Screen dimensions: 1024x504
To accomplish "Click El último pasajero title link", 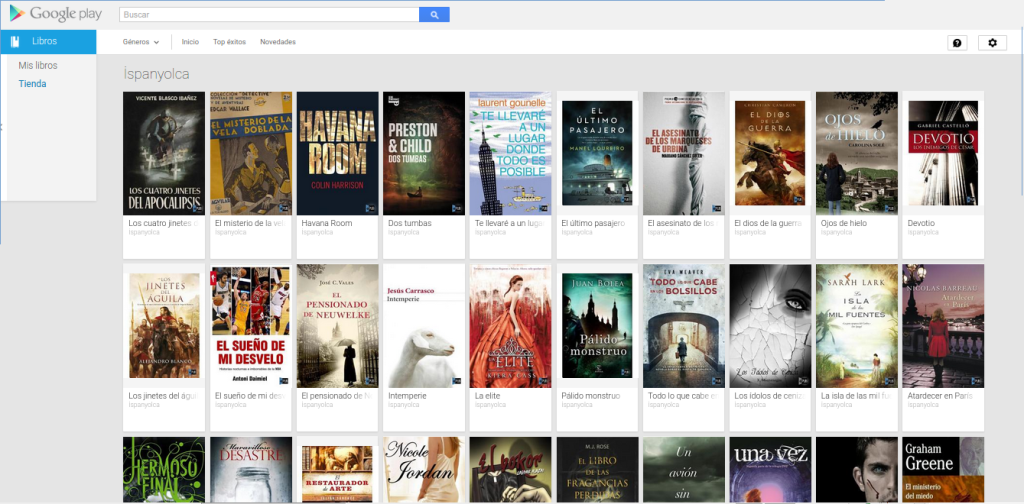I will (x=593, y=223).
